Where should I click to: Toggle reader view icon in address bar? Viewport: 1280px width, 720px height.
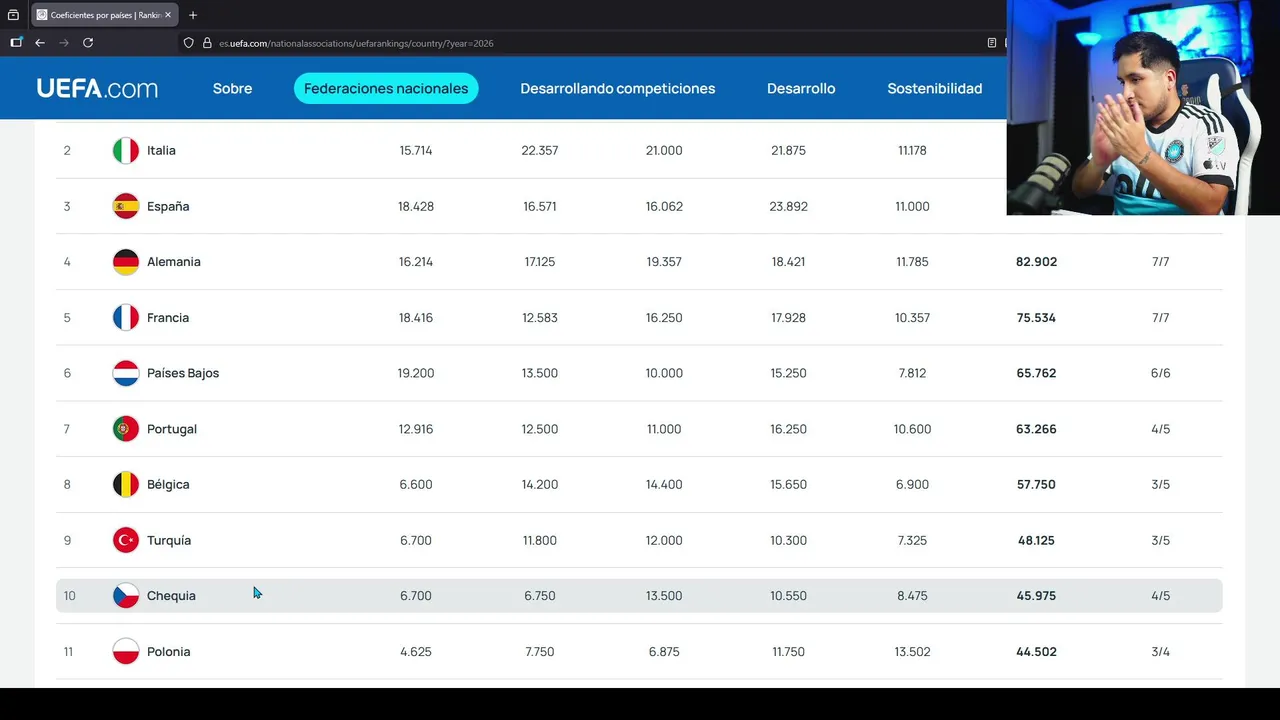[x=992, y=43]
